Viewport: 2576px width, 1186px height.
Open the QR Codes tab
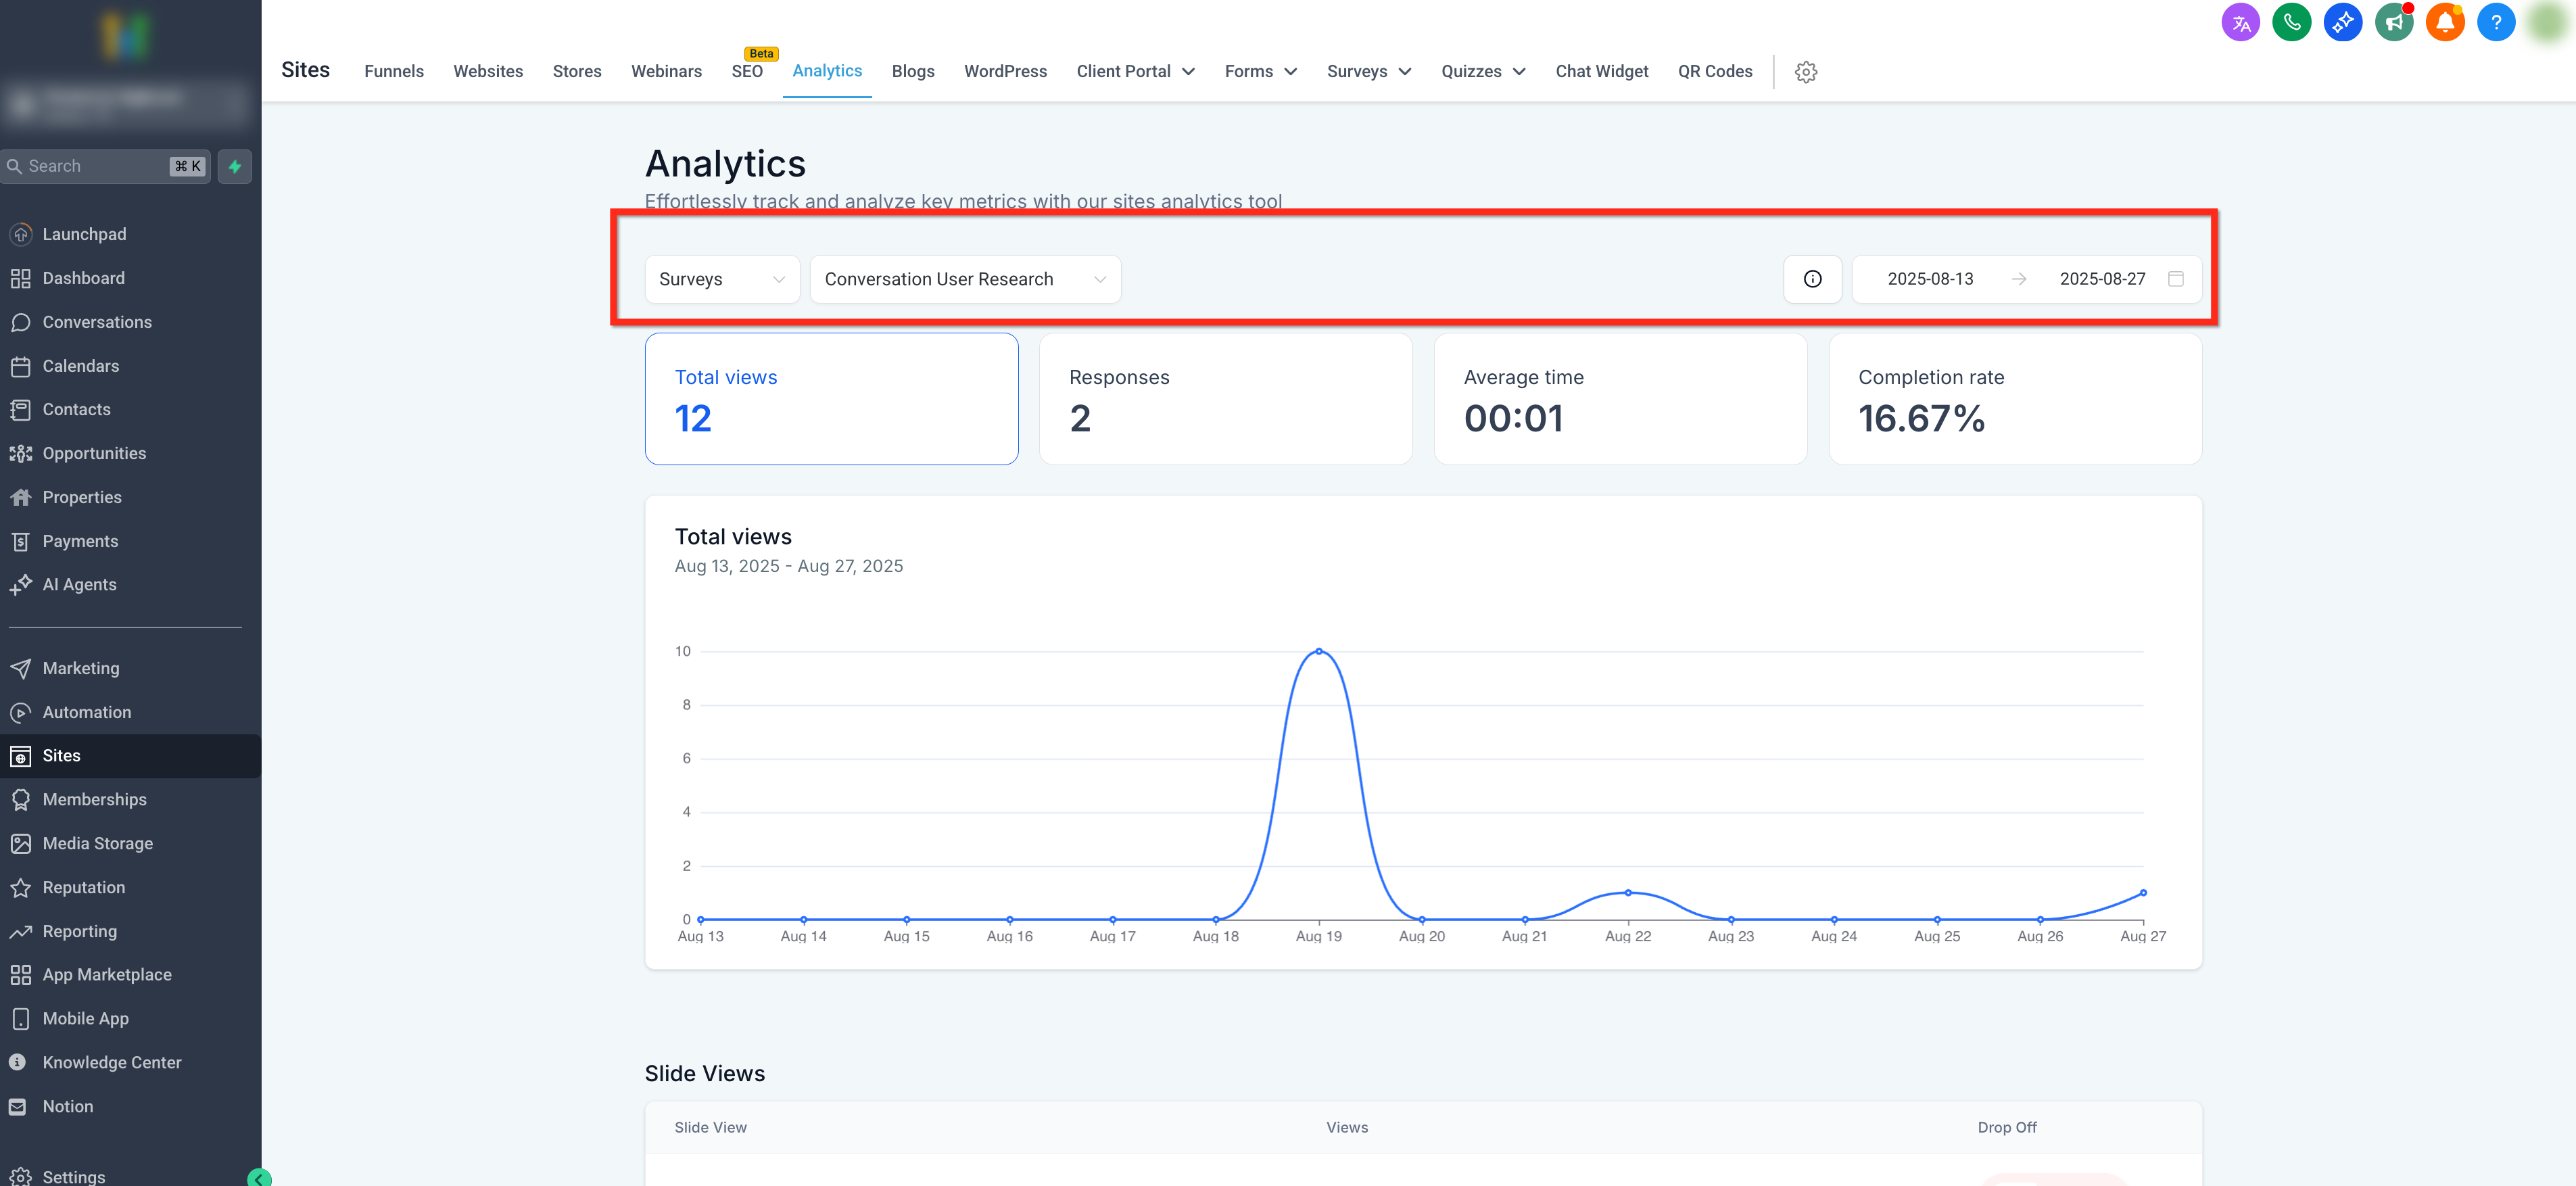(x=1714, y=72)
